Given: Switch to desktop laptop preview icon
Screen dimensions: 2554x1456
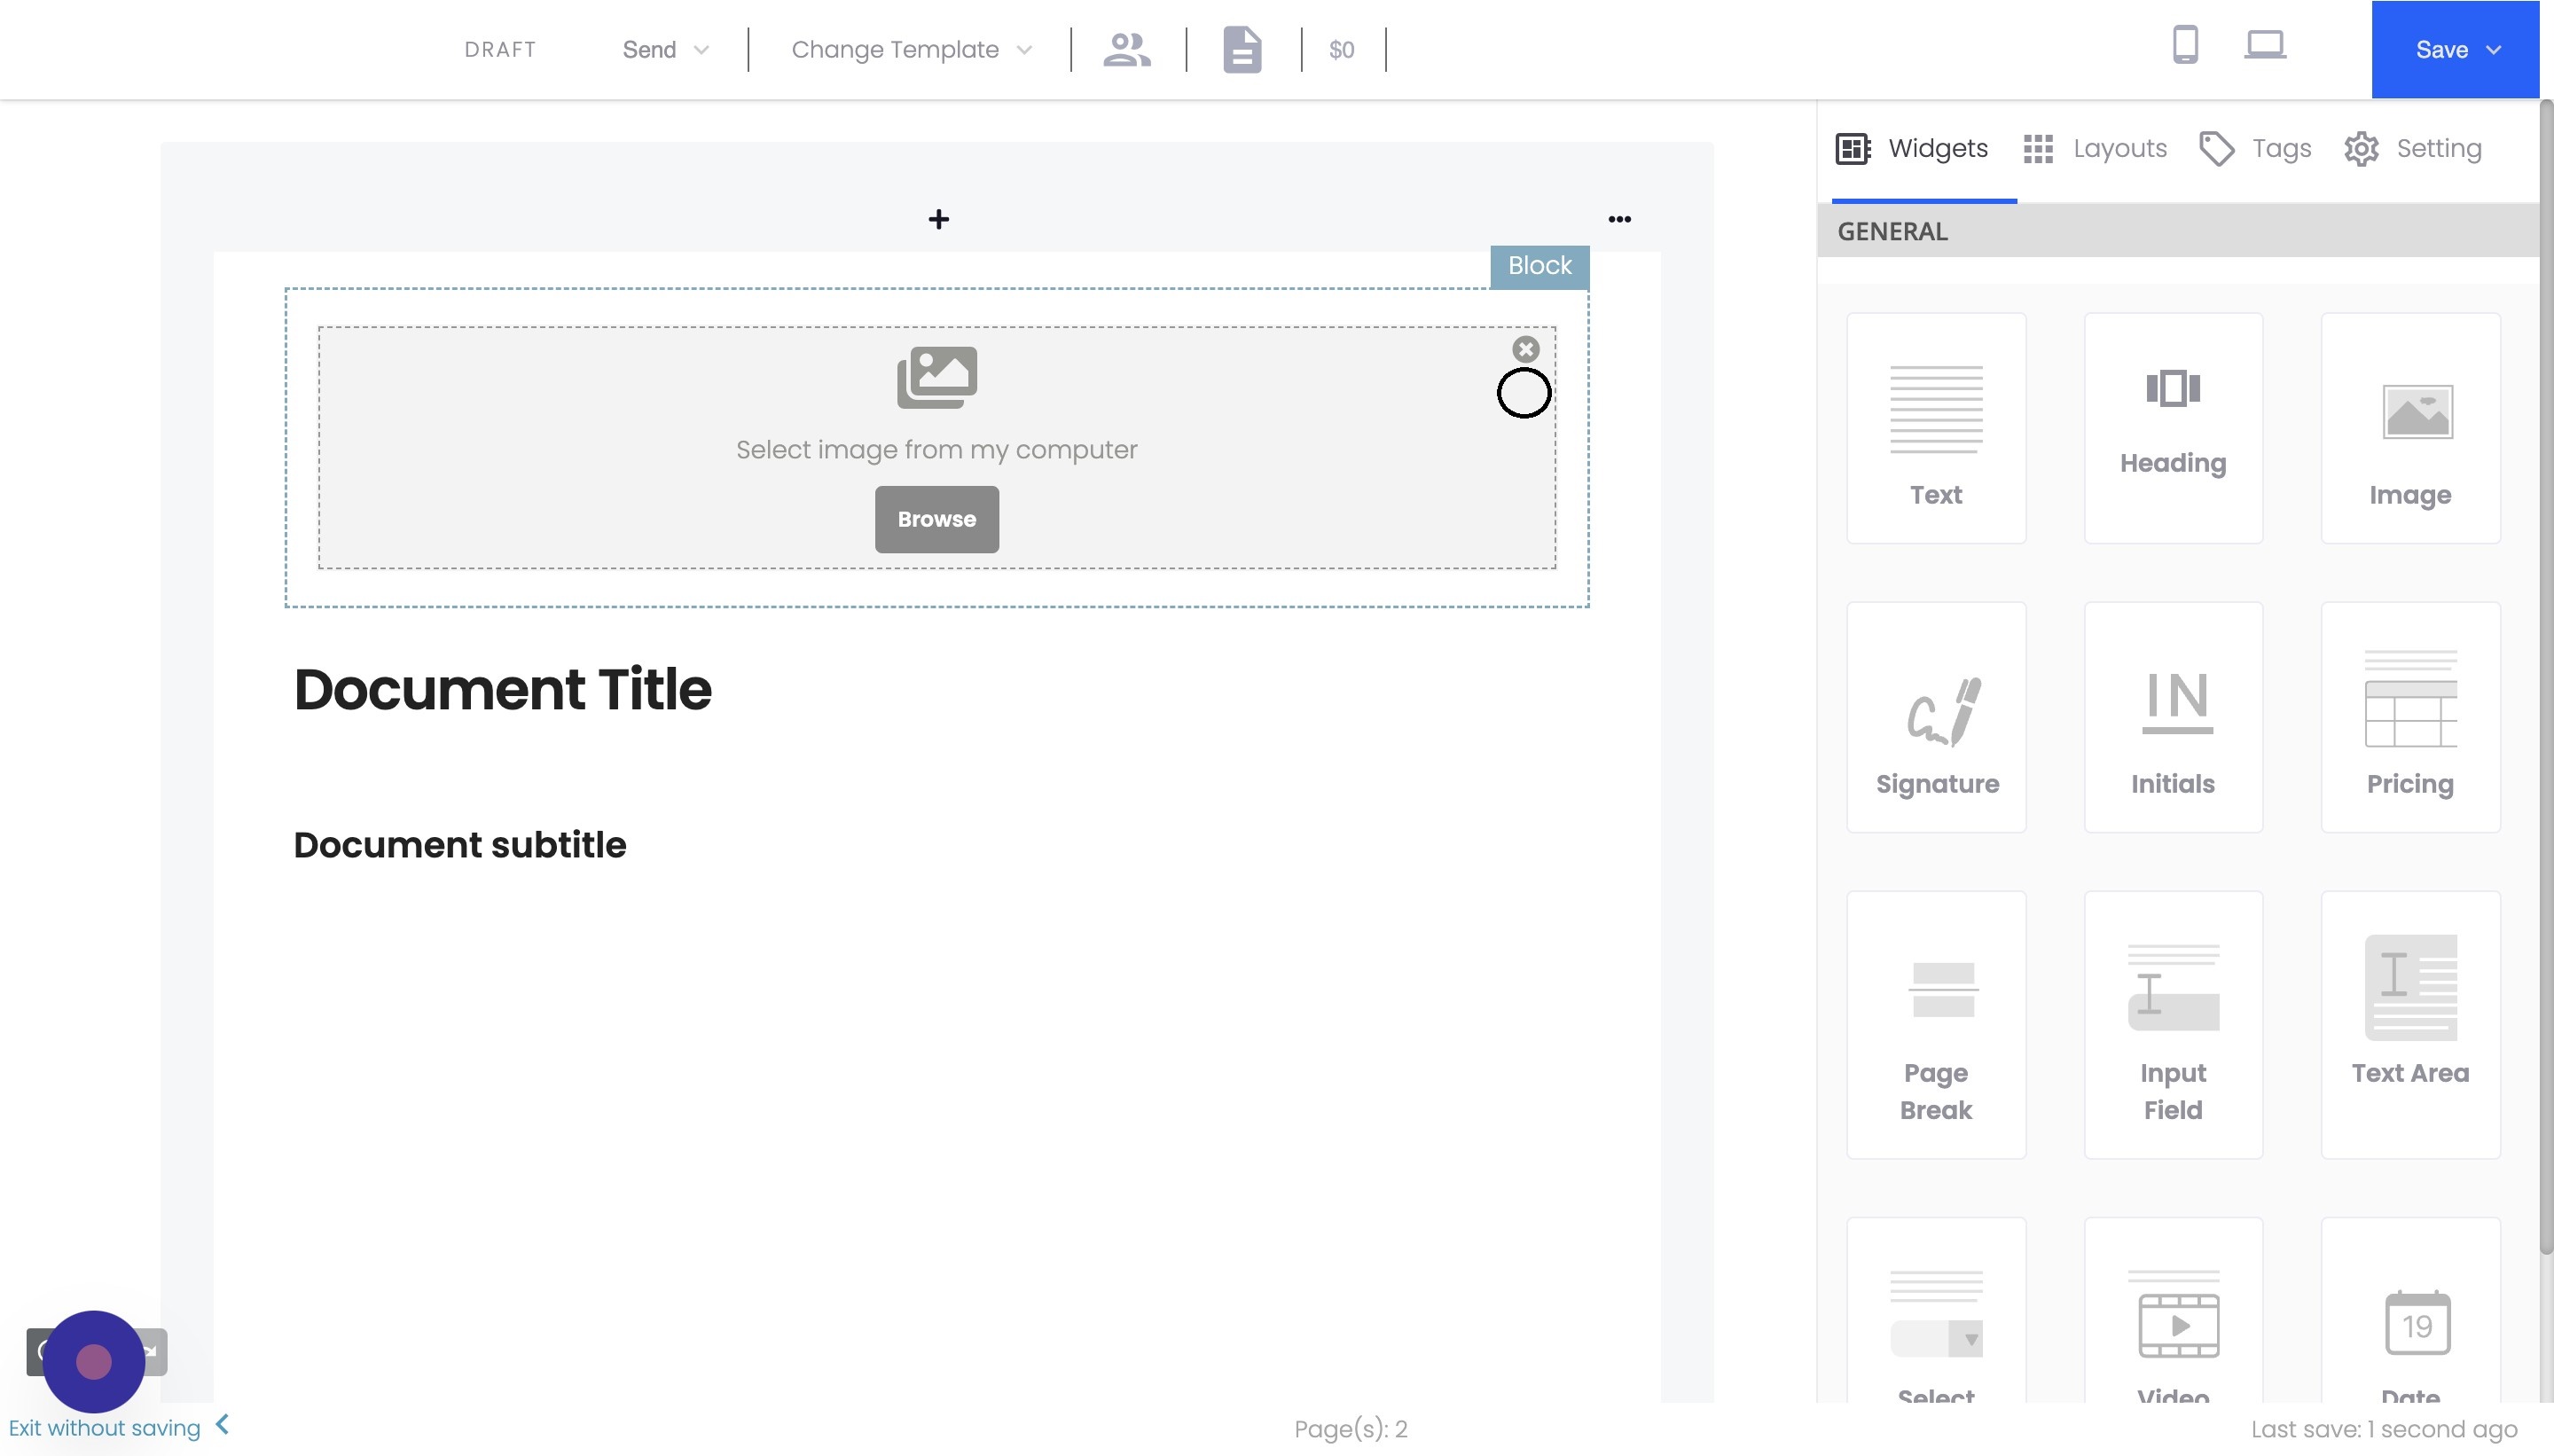Looking at the screenshot, I should (2264, 45).
